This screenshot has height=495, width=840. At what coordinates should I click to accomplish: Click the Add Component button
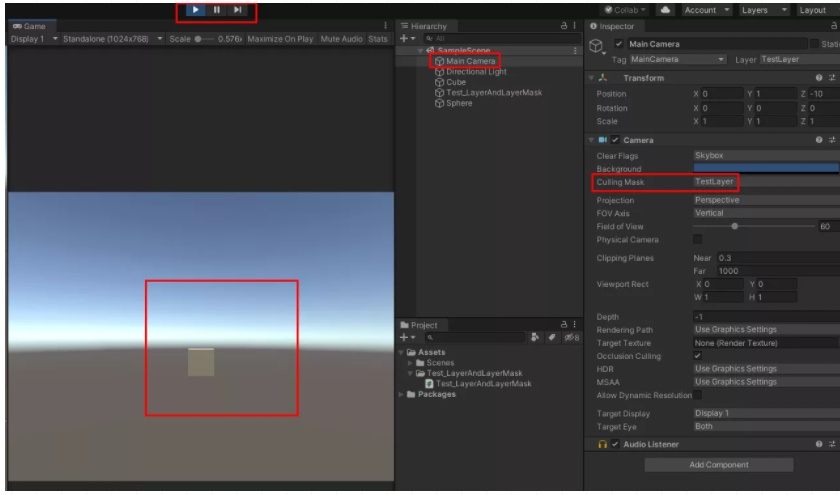(719, 464)
